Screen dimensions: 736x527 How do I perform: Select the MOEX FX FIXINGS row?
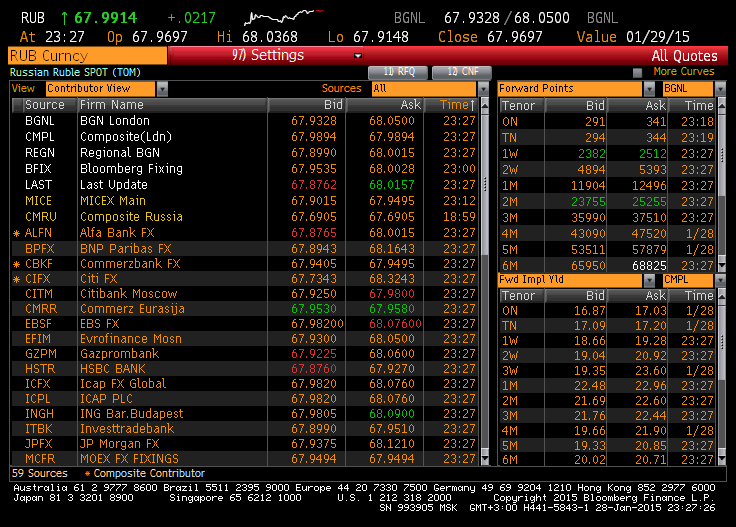pyautogui.click(x=245, y=459)
